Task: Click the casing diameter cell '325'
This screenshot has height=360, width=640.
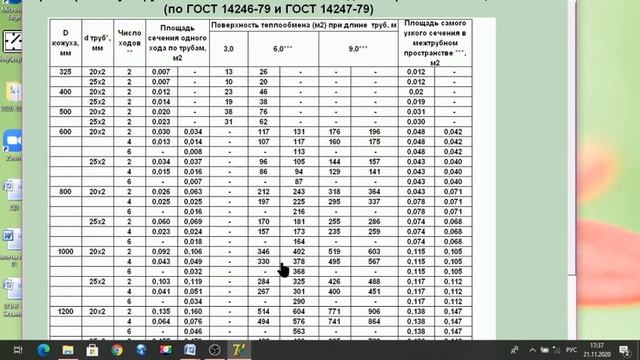Action: coord(65,72)
